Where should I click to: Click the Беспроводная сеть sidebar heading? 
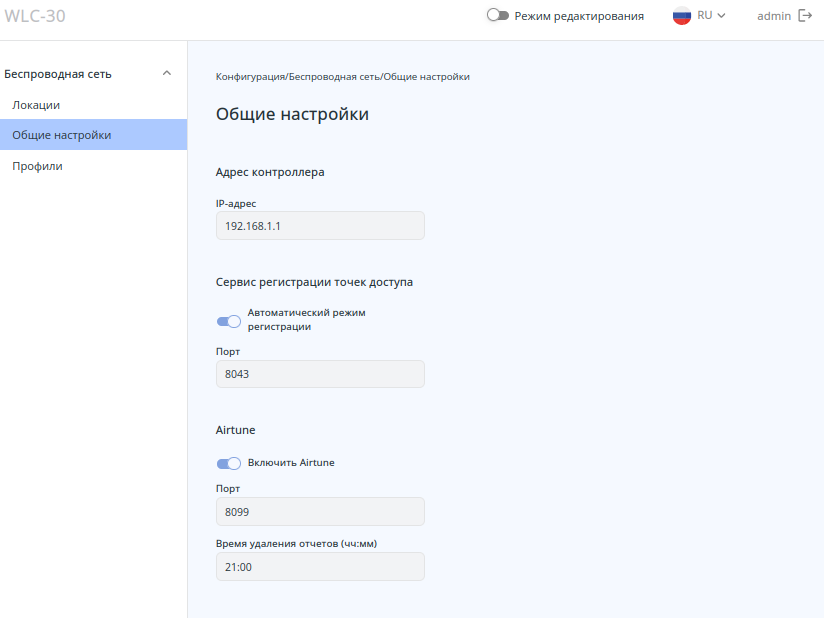pos(58,73)
